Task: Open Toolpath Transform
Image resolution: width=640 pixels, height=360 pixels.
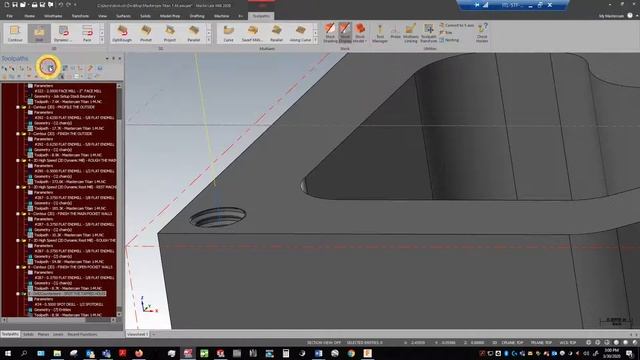Action: pos(429,33)
